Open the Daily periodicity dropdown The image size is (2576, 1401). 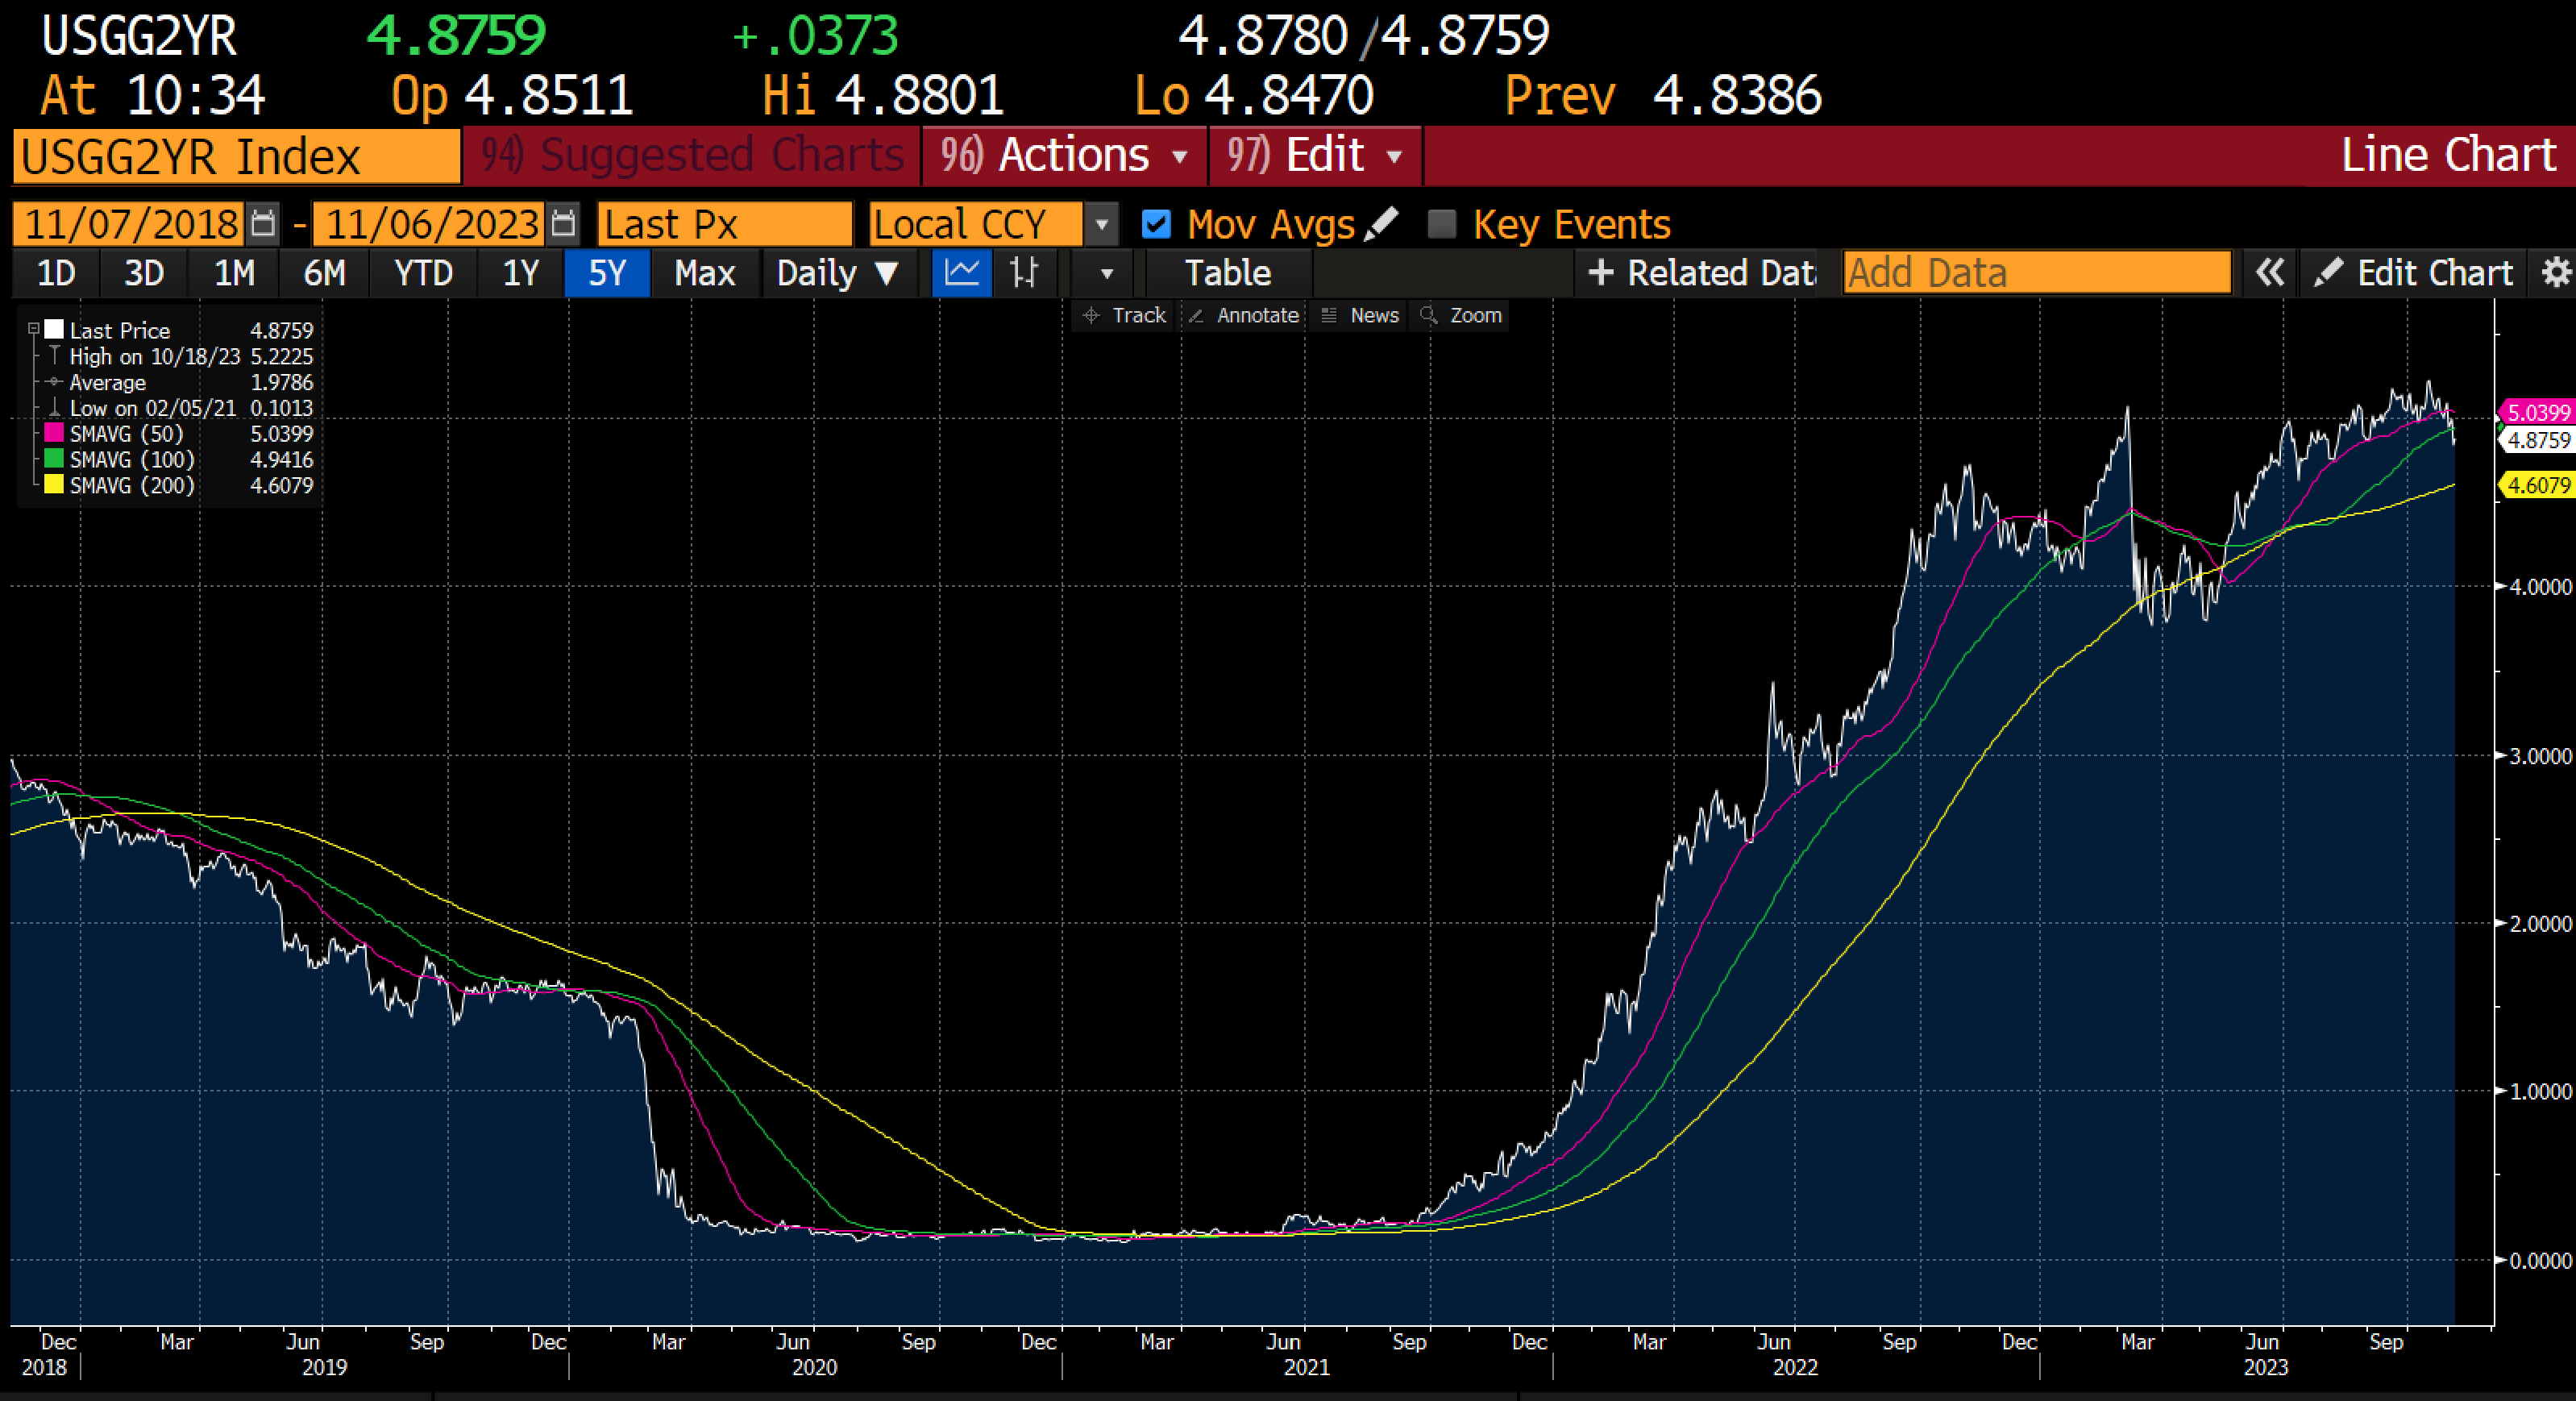click(838, 273)
